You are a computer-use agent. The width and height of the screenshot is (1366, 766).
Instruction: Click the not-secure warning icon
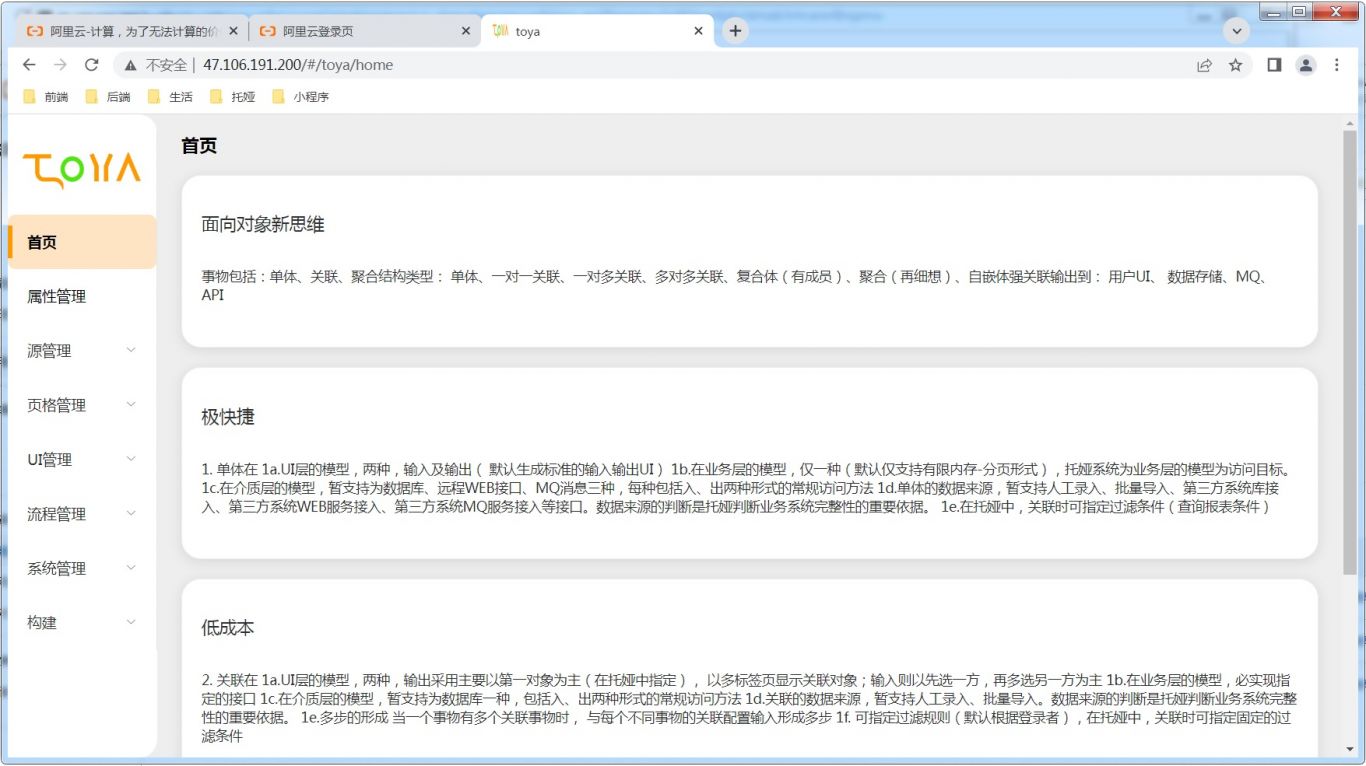130,65
